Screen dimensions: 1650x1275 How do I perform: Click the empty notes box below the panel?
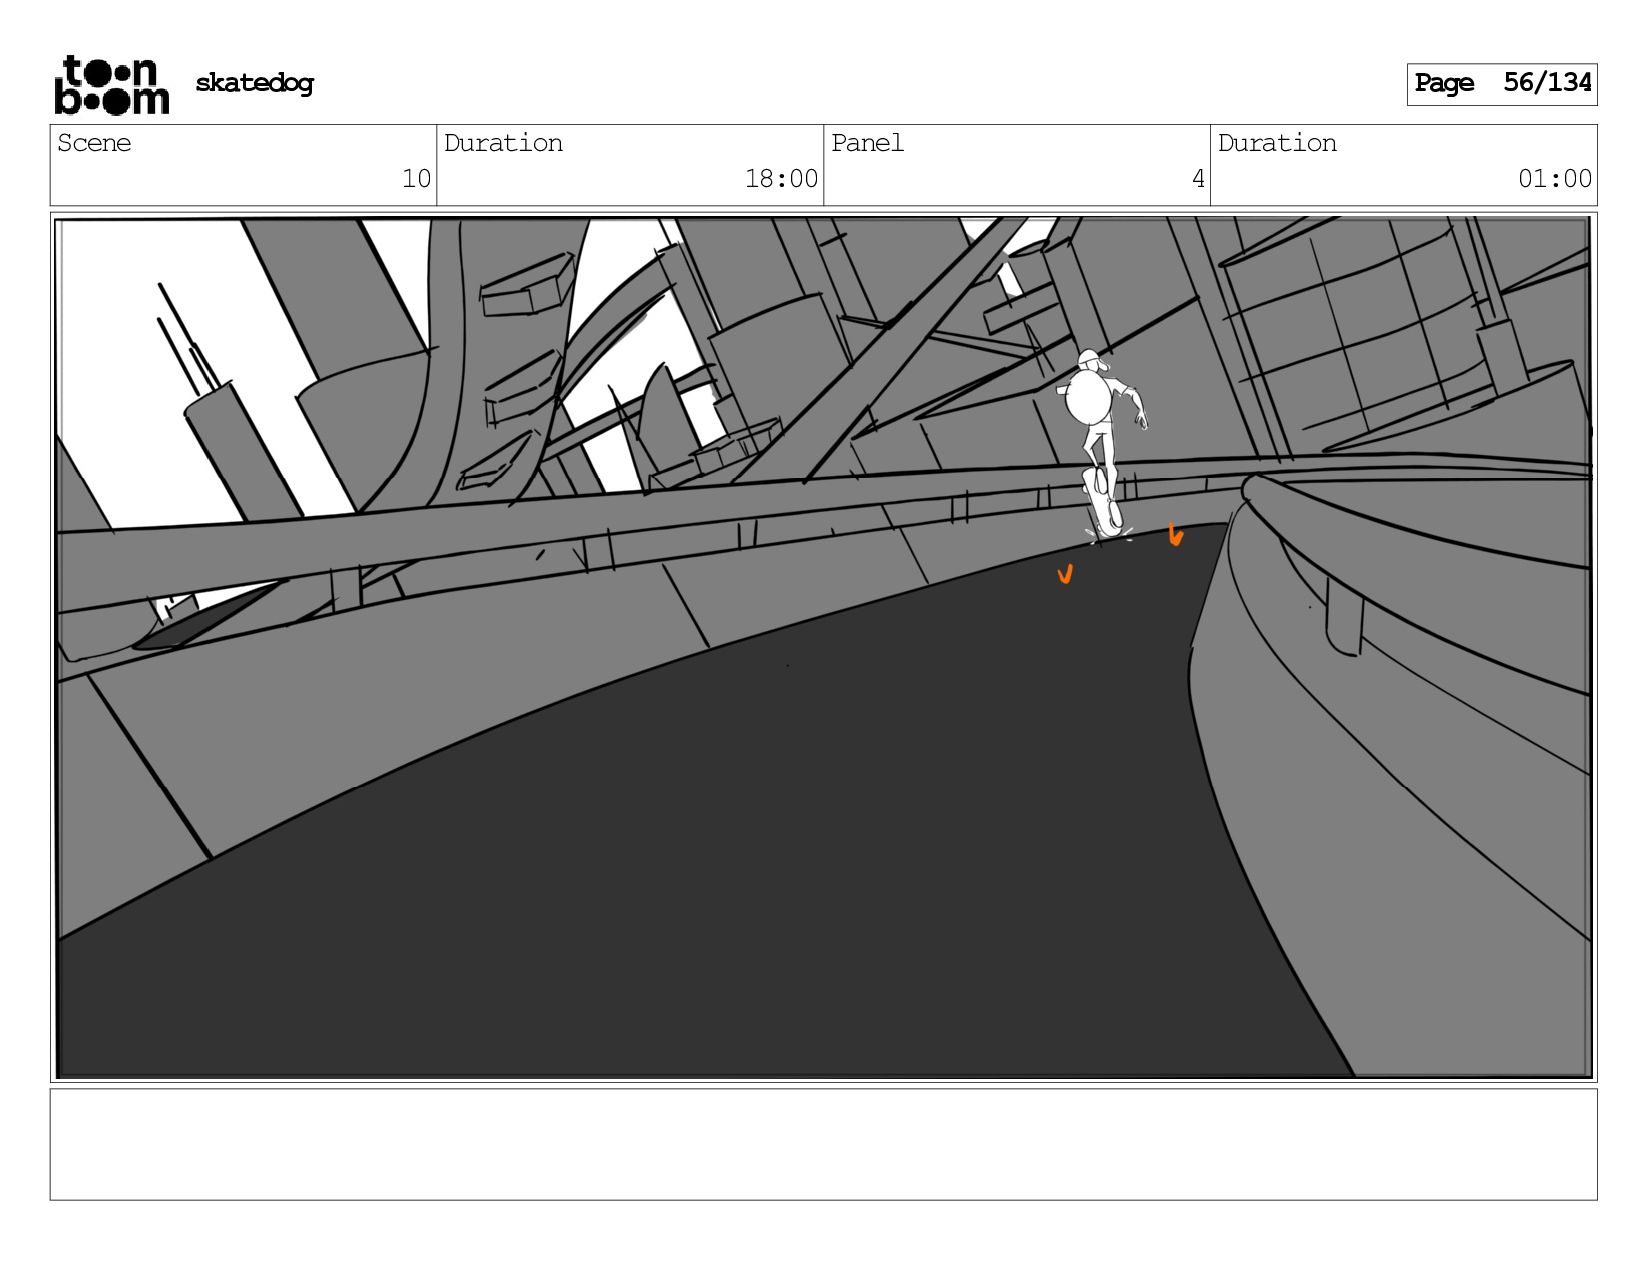(823, 1144)
